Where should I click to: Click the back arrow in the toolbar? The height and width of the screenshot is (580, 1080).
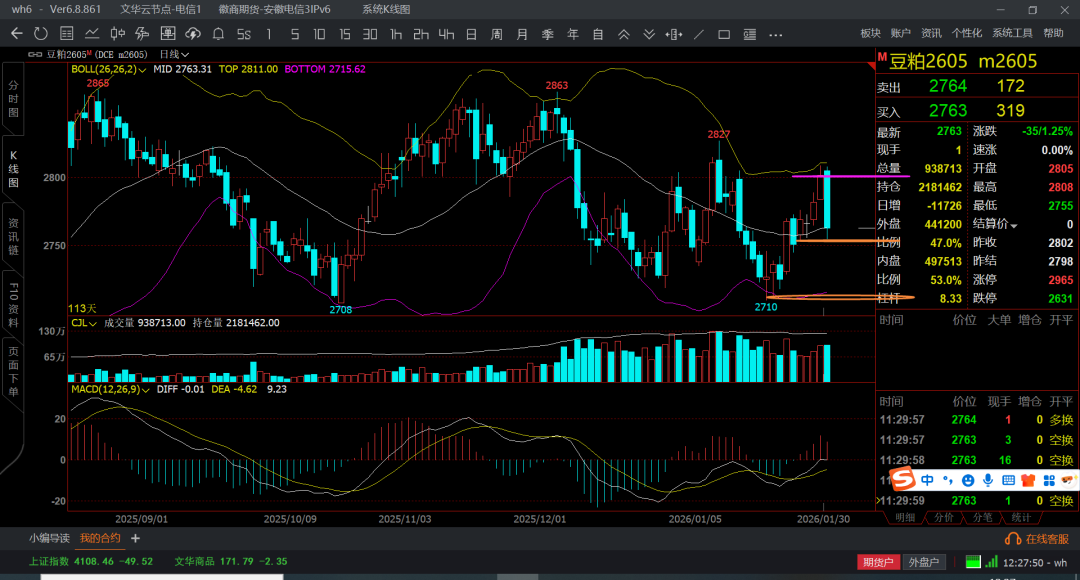16,34
